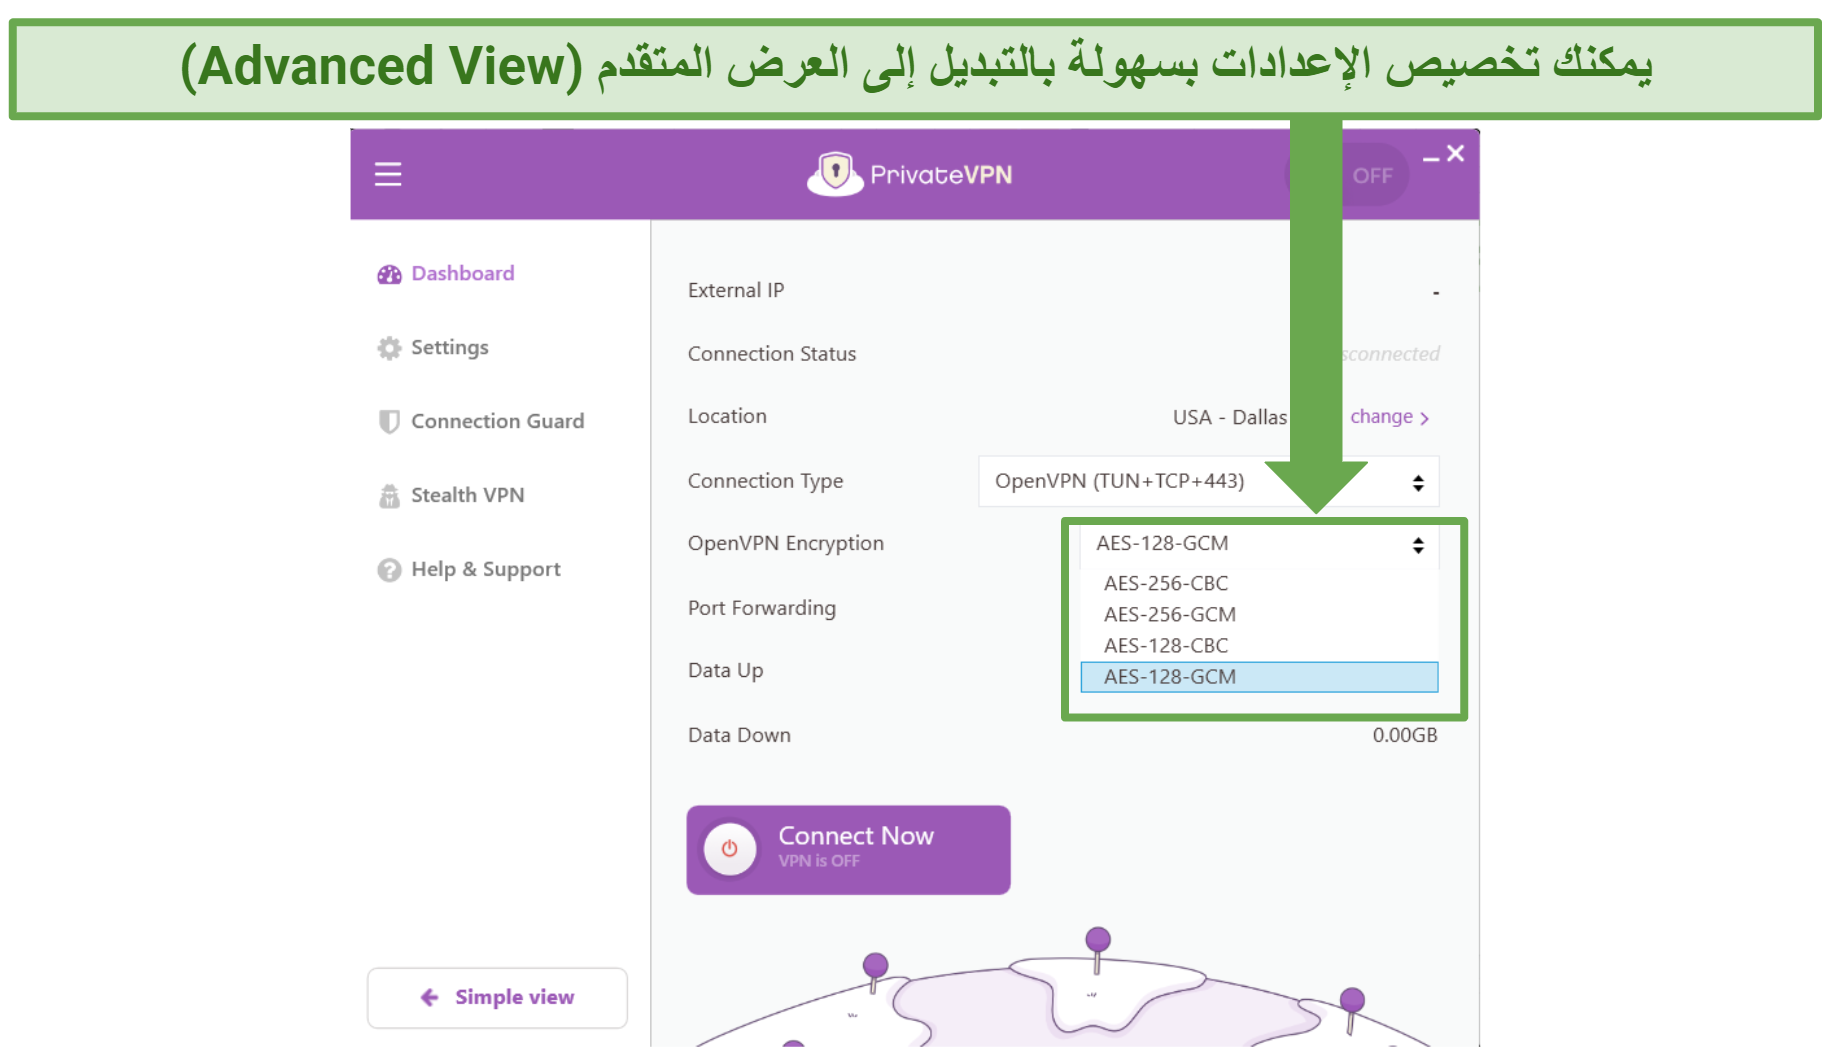Click the top-center map pin

coord(1098,948)
